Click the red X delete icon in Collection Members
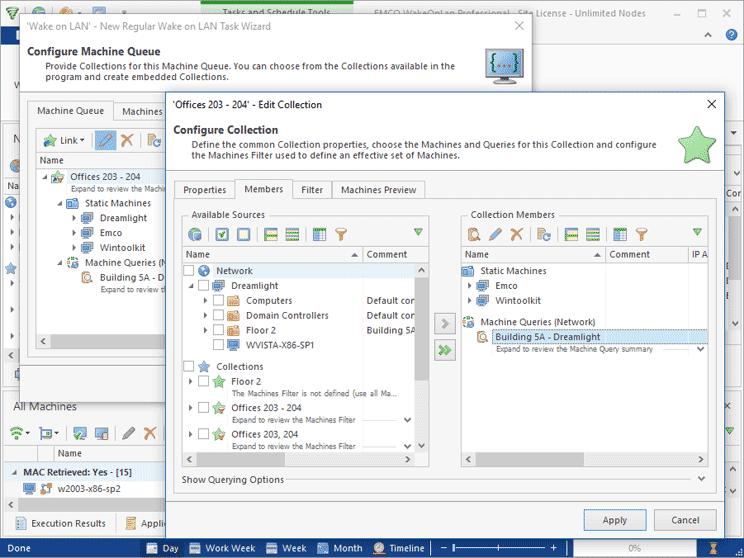 [x=516, y=235]
